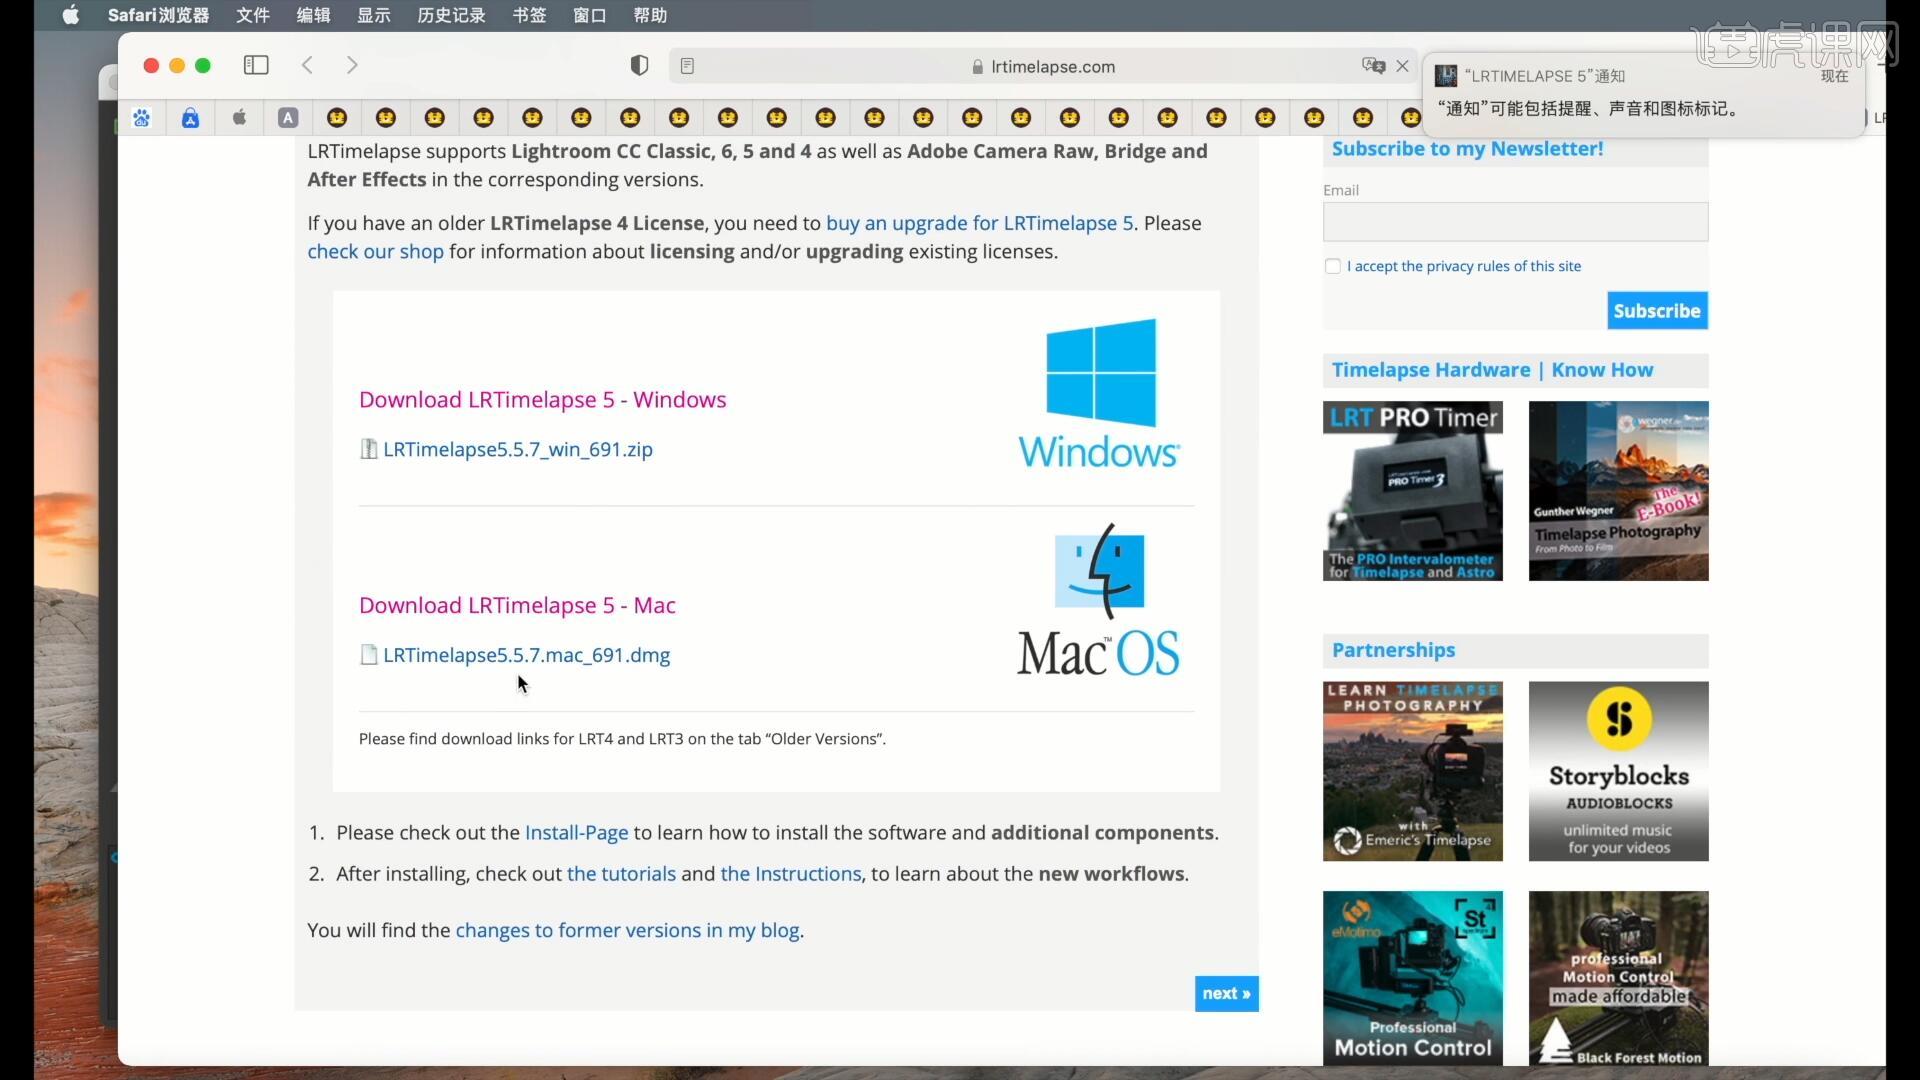Click into the newsletter Email field

tap(1514, 222)
